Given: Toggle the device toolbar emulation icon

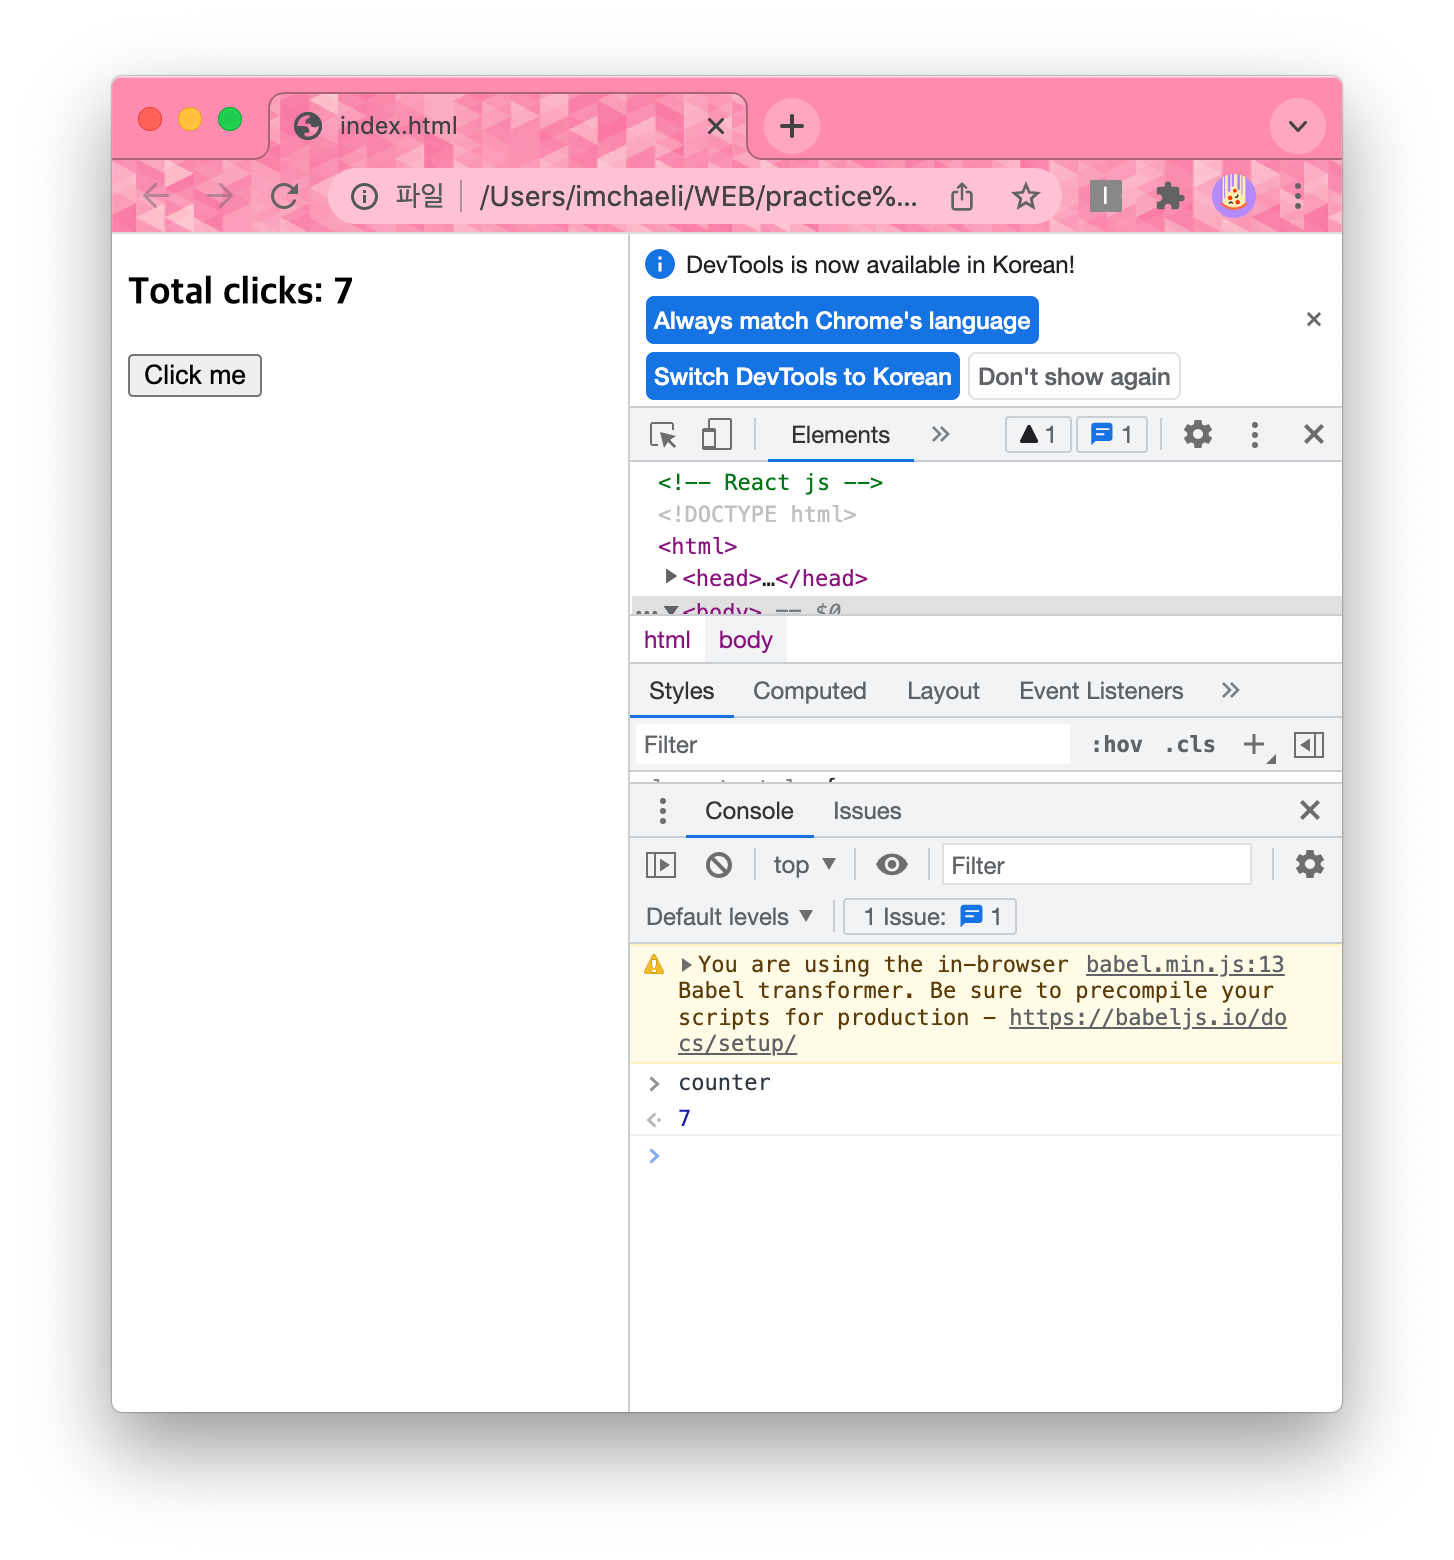Looking at the screenshot, I should click(x=714, y=434).
